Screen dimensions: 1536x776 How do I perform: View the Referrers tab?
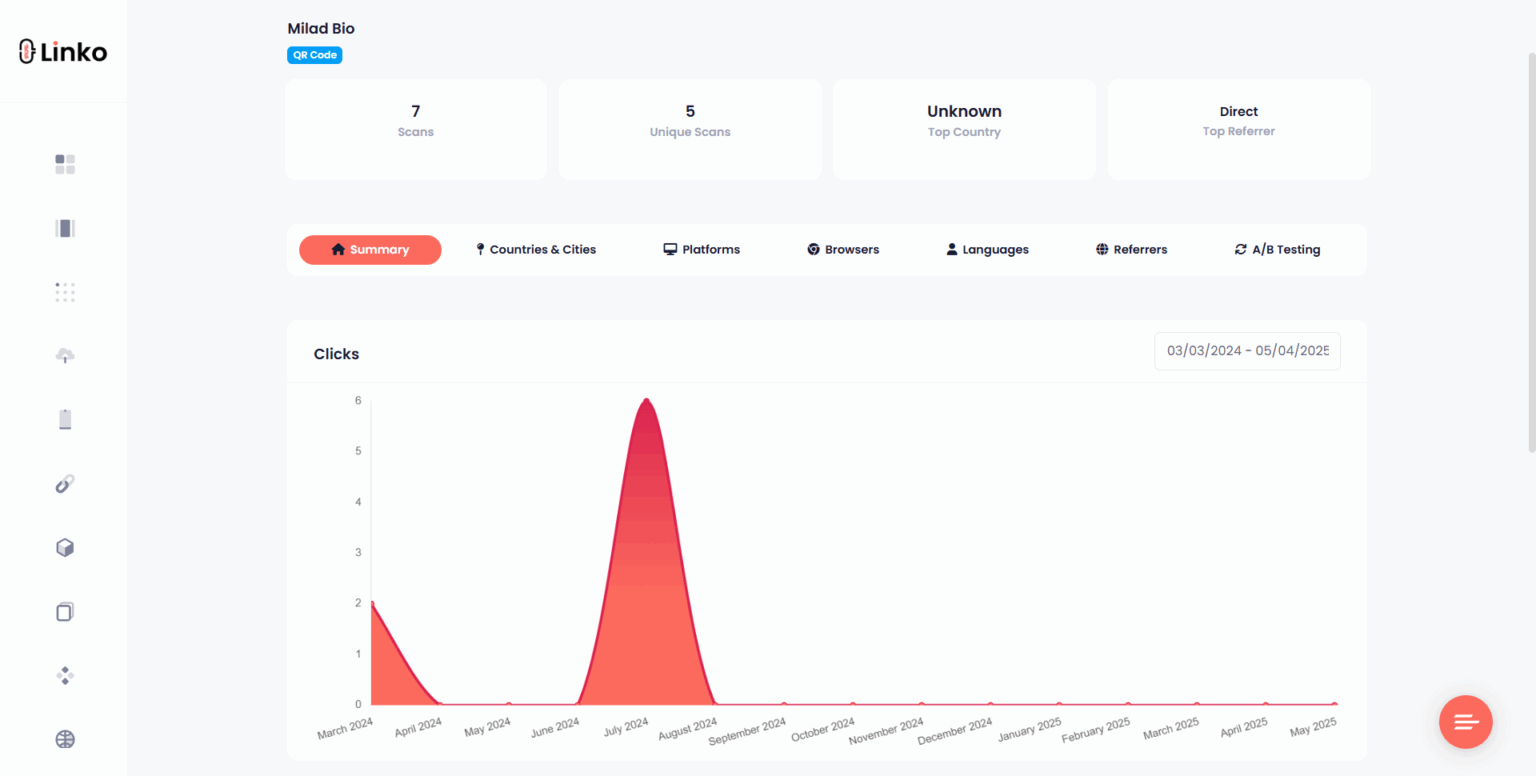[x=1131, y=250]
